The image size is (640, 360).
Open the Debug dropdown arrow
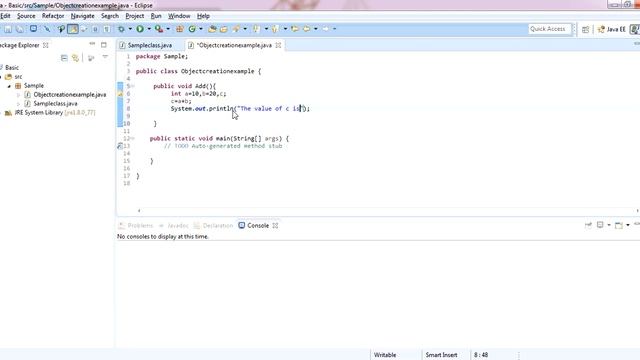coord(130,29)
